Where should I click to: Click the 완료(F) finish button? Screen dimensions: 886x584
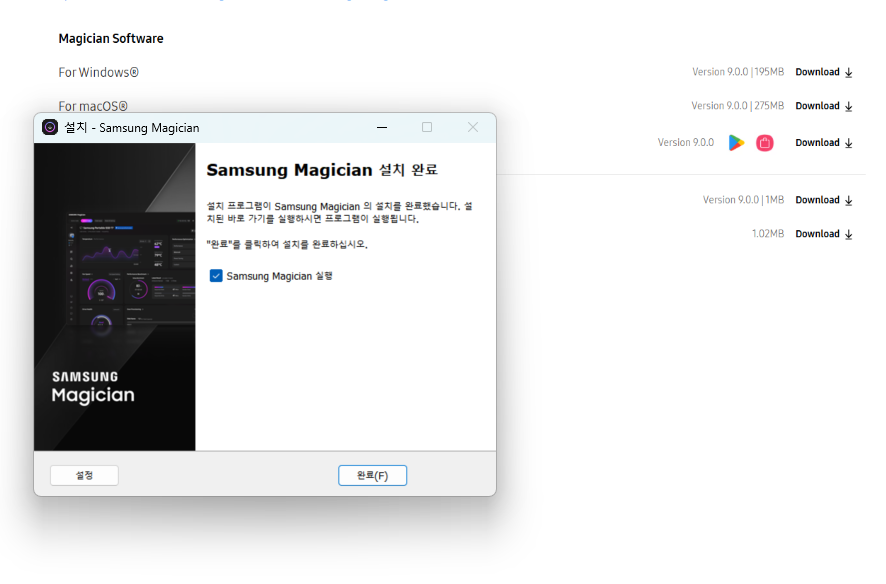click(372, 476)
